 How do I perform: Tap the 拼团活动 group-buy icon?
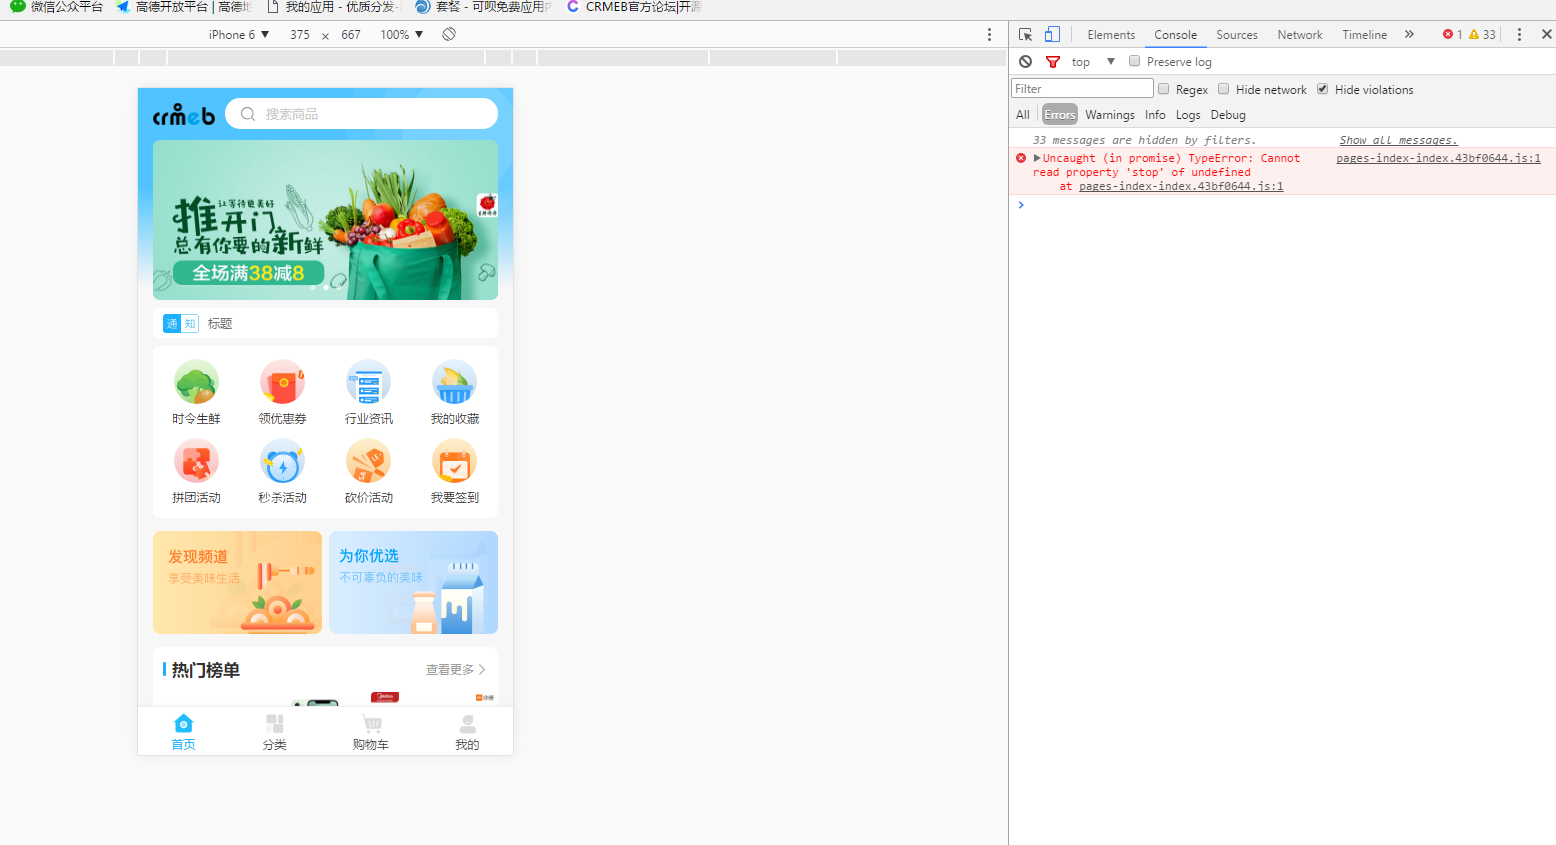point(196,461)
